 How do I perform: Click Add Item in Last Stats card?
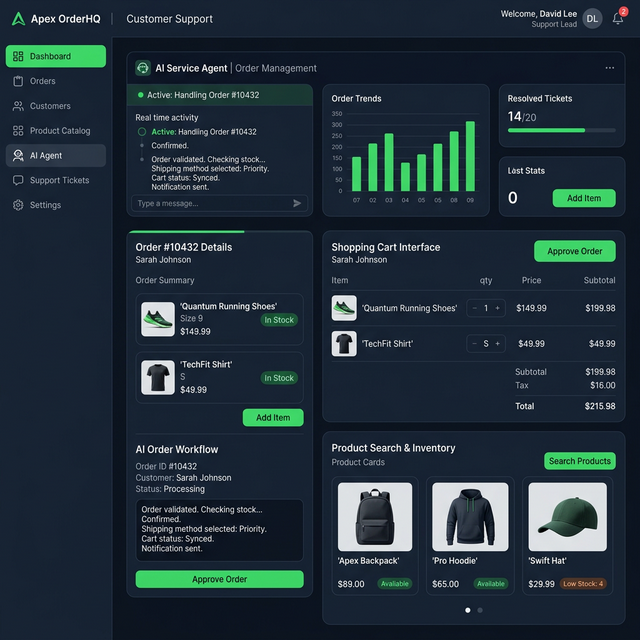tap(584, 198)
